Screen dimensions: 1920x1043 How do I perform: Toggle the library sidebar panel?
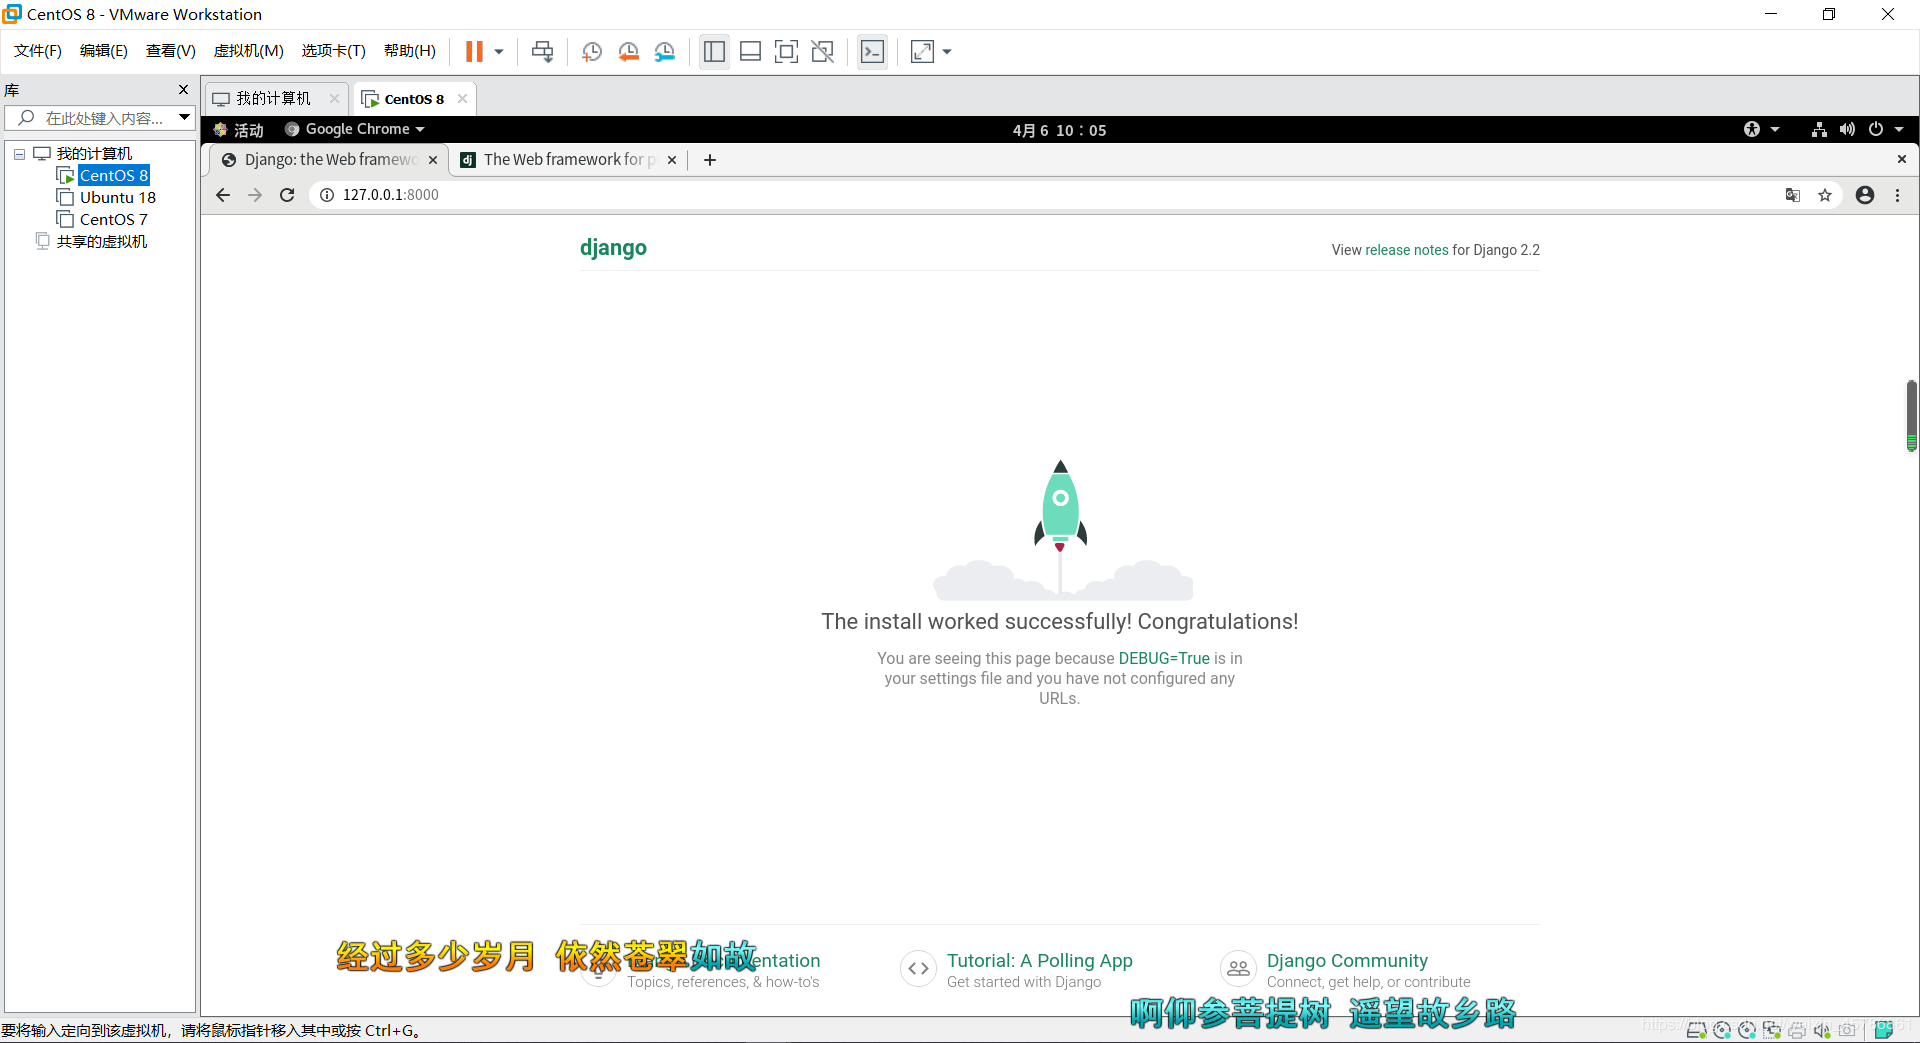pyautogui.click(x=714, y=51)
